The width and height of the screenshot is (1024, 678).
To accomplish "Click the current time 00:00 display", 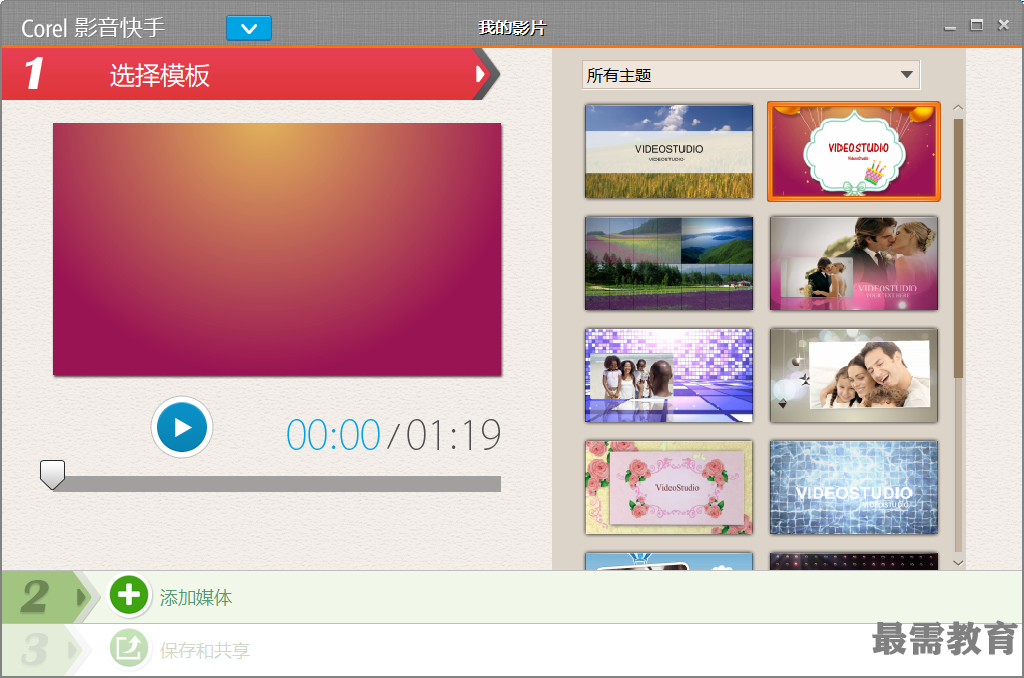I will coord(333,436).
